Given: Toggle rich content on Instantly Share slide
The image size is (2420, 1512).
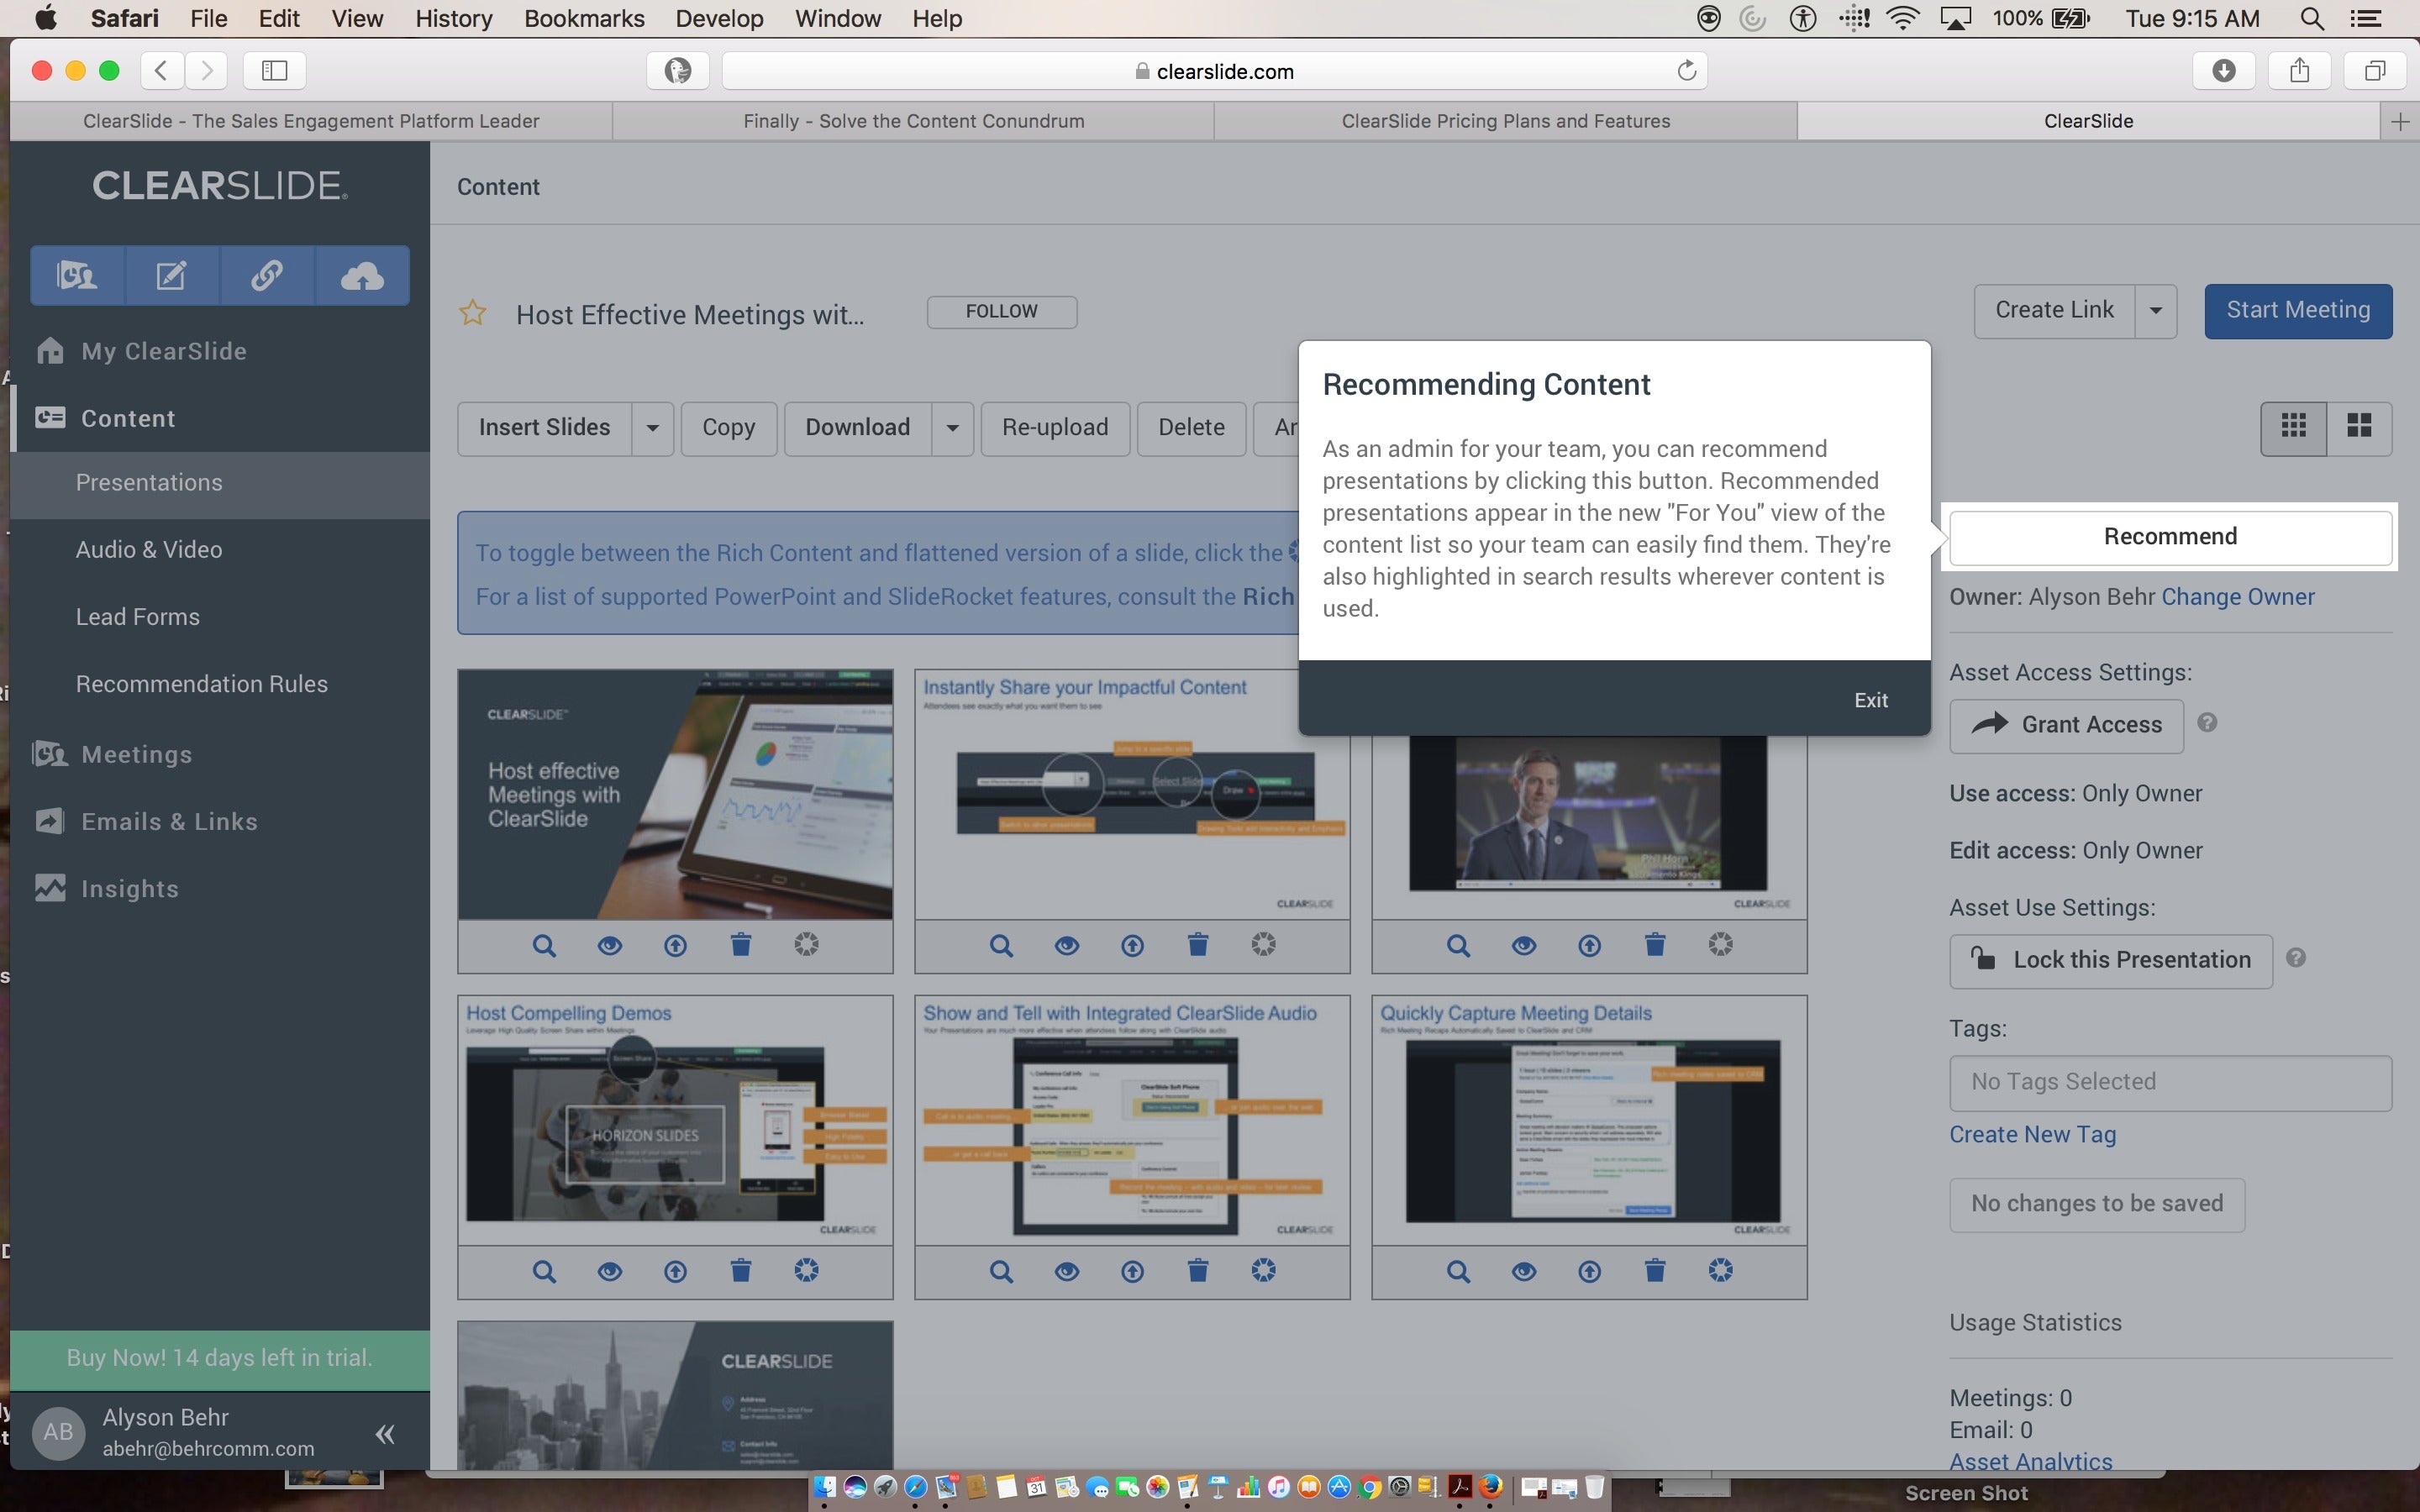Looking at the screenshot, I should coord(1263,944).
